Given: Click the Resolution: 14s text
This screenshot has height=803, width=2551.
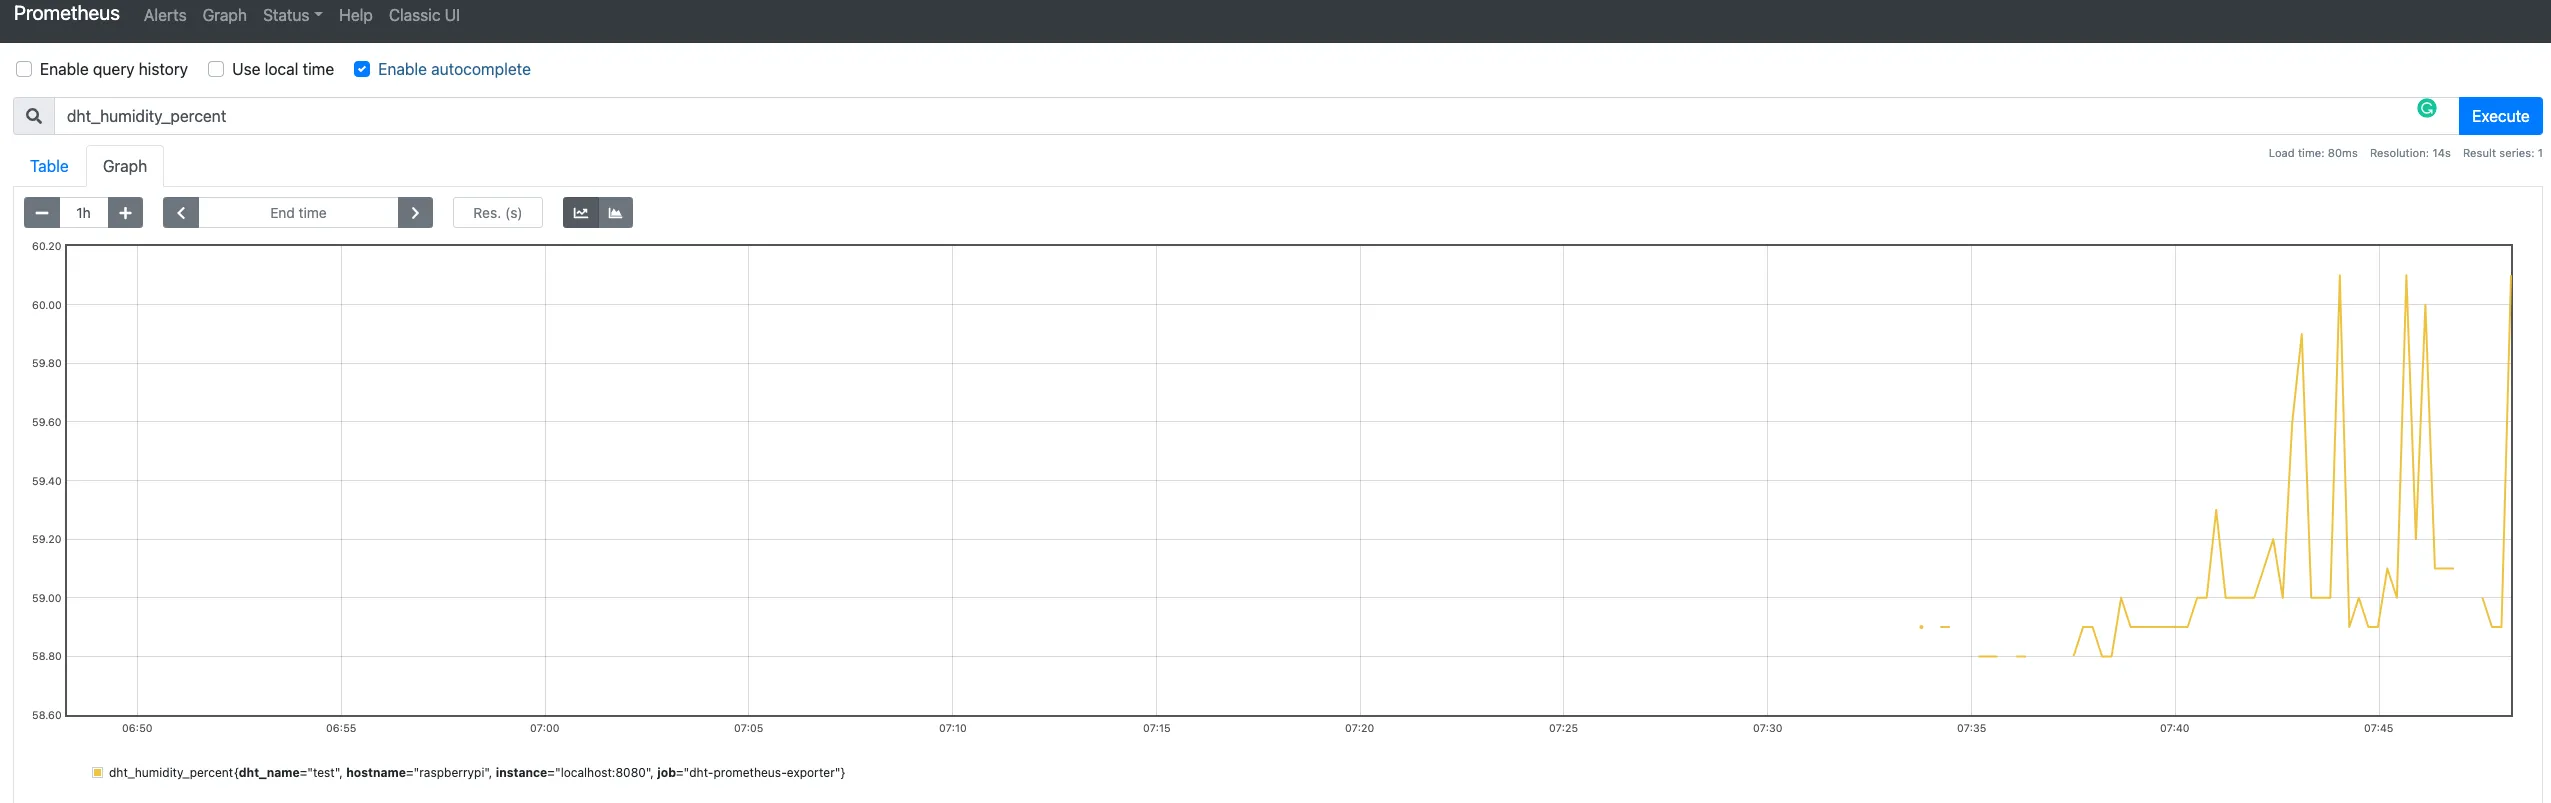Looking at the screenshot, I should tap(2410, 153).
